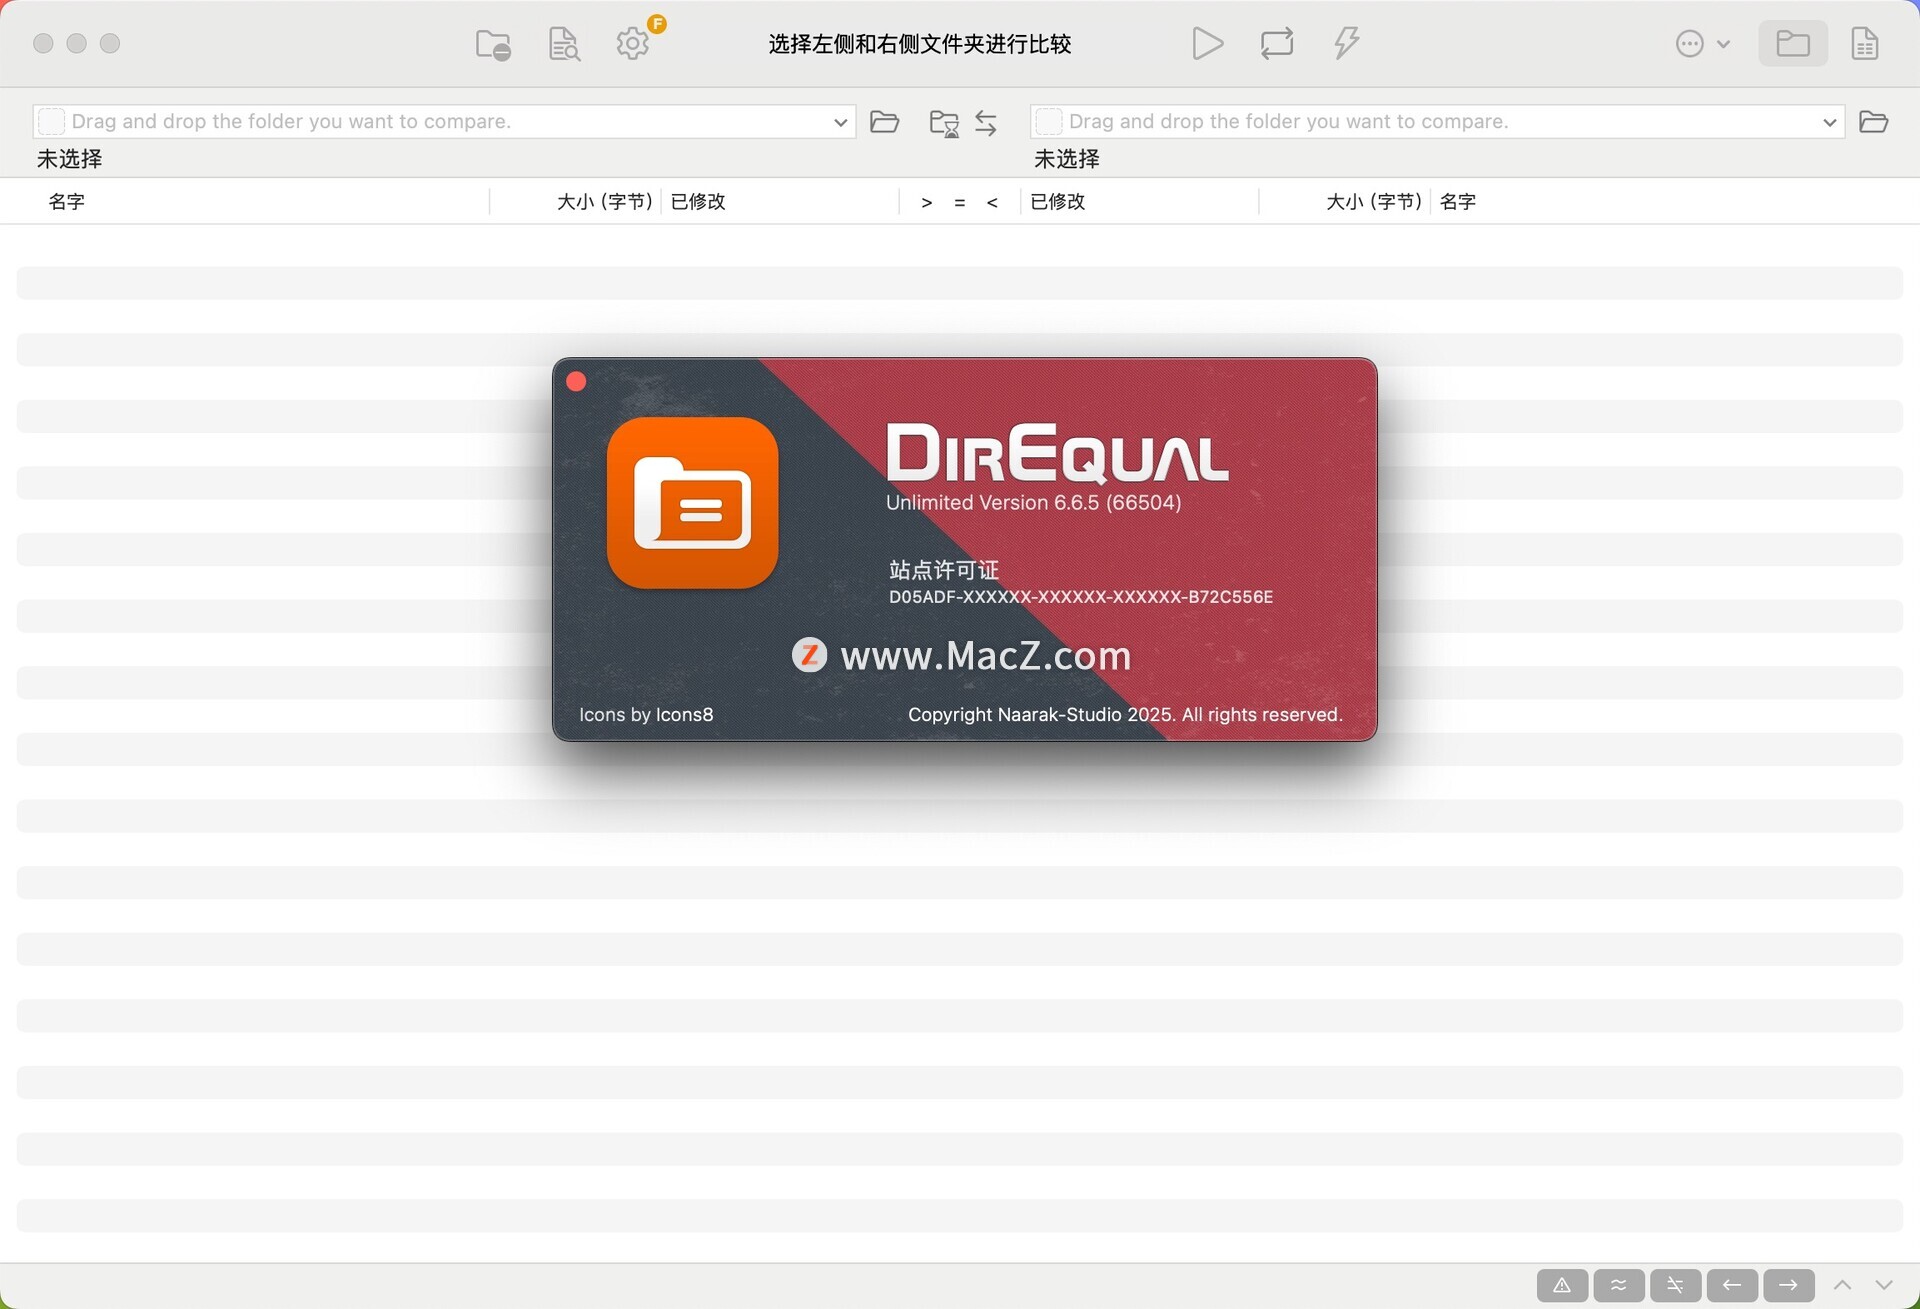Click the right 未选择 status label

click(x=1066, y=159)
